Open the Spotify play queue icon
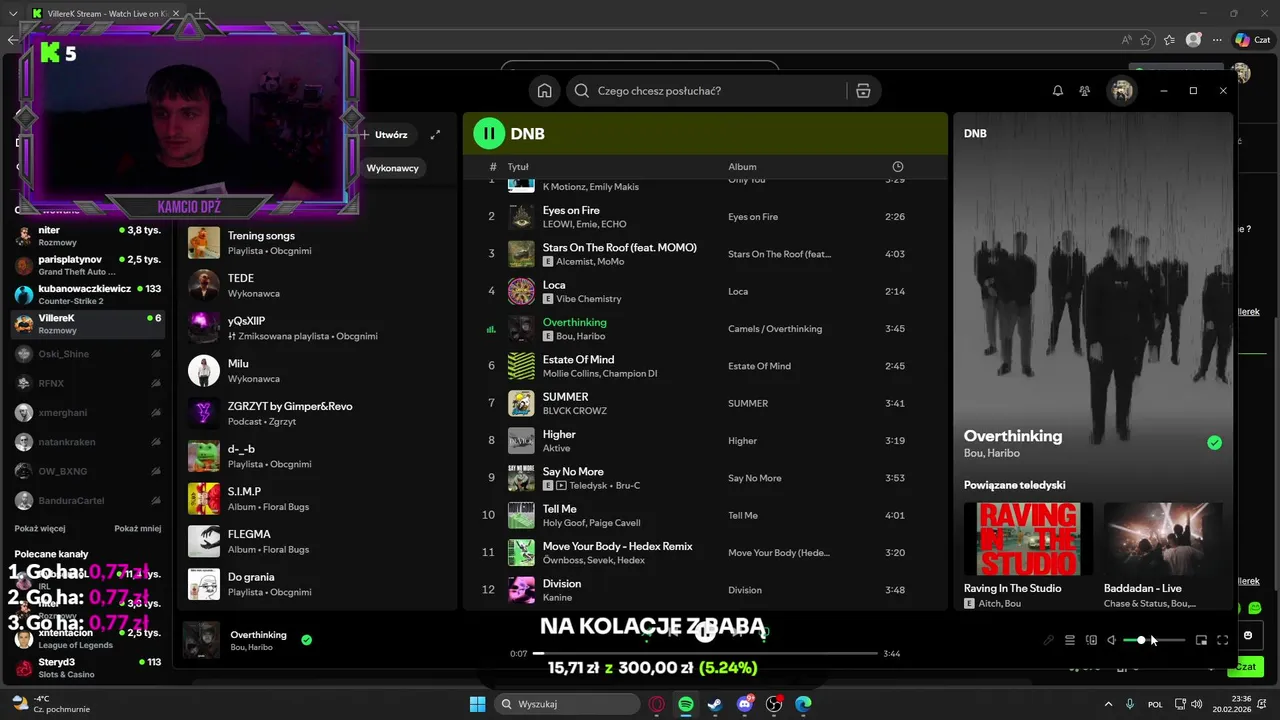 1069,640
